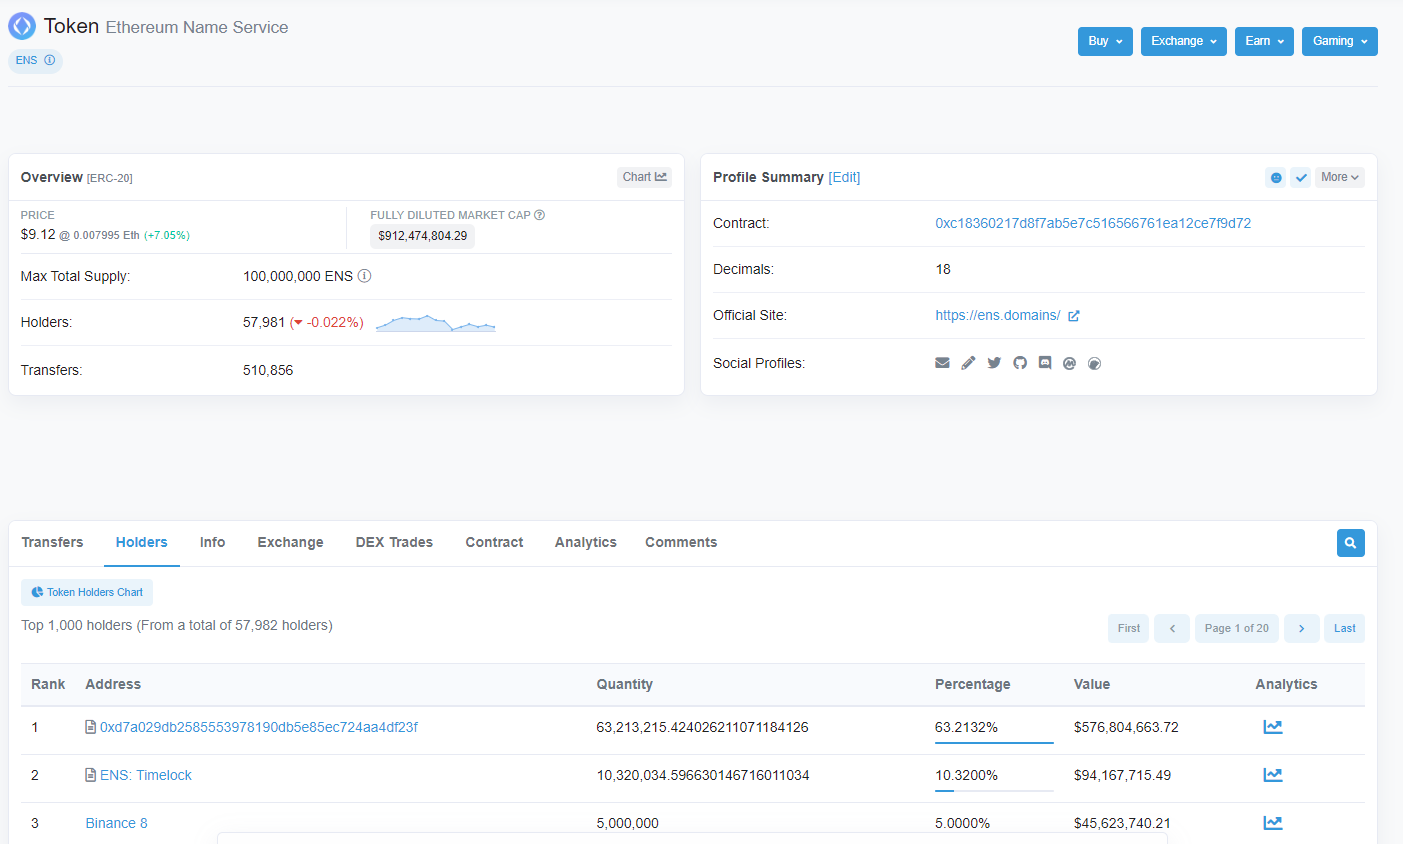Open the Binance 8 holder link
The image size is (1403, 844).
point(116,823)
